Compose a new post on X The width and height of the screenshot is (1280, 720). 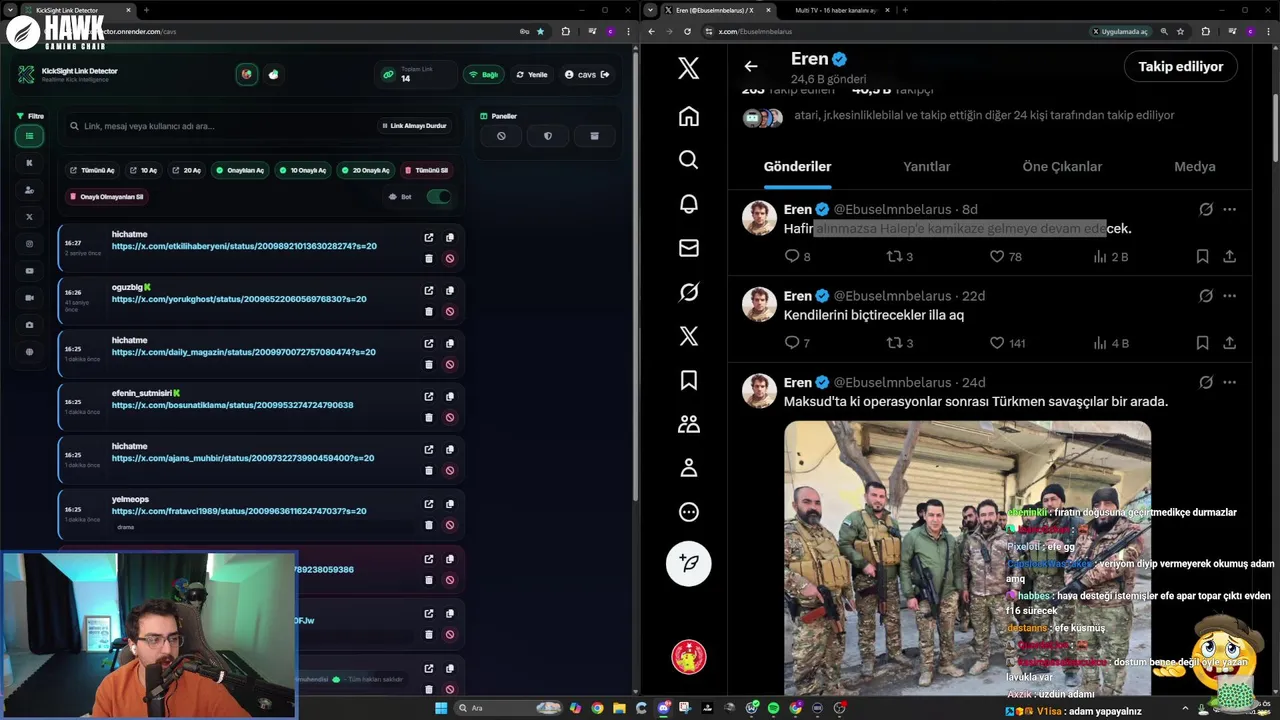click(x=689, y=563)
